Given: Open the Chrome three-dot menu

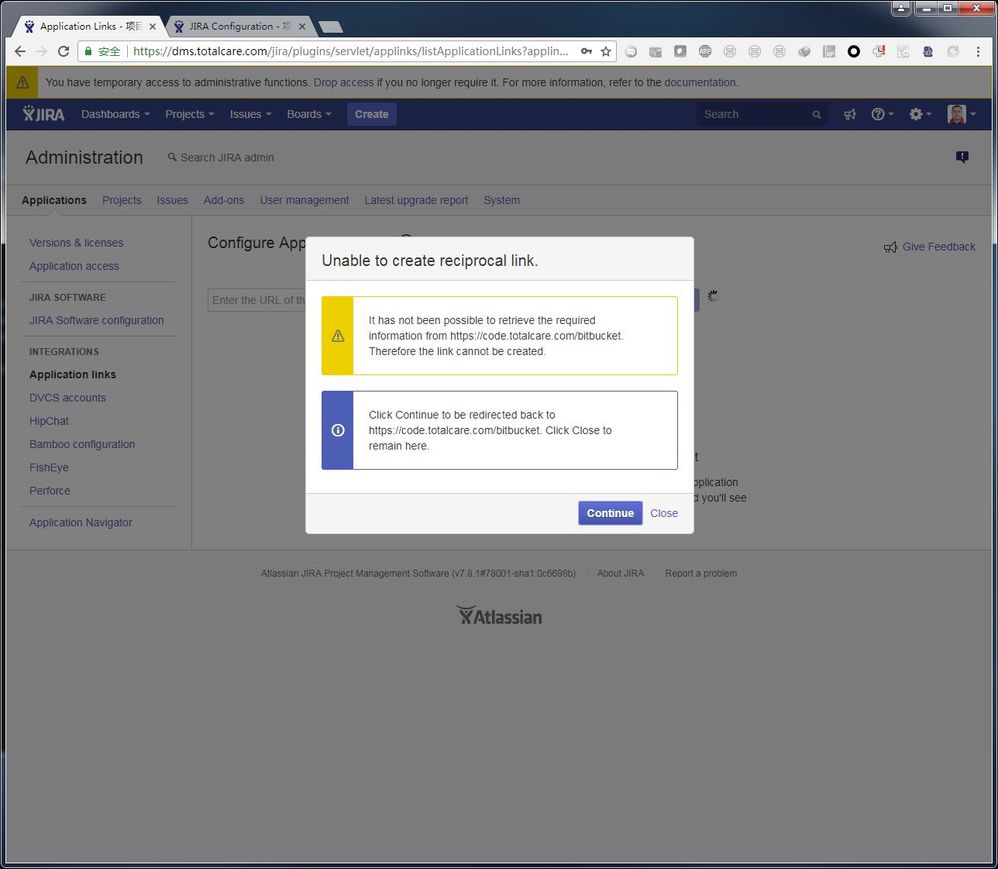Looking at the screenshot, I should [978, 52].
